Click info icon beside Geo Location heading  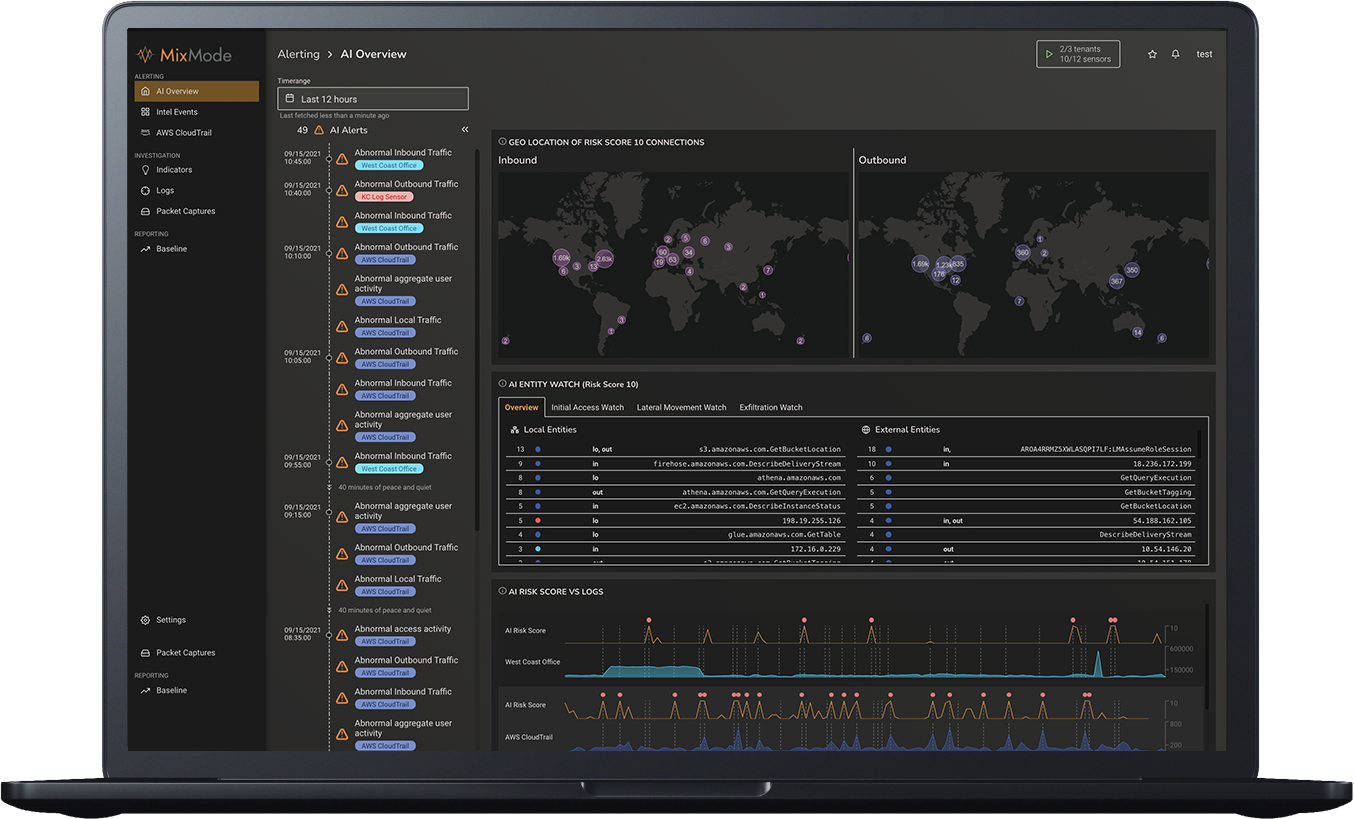(502, 142)
